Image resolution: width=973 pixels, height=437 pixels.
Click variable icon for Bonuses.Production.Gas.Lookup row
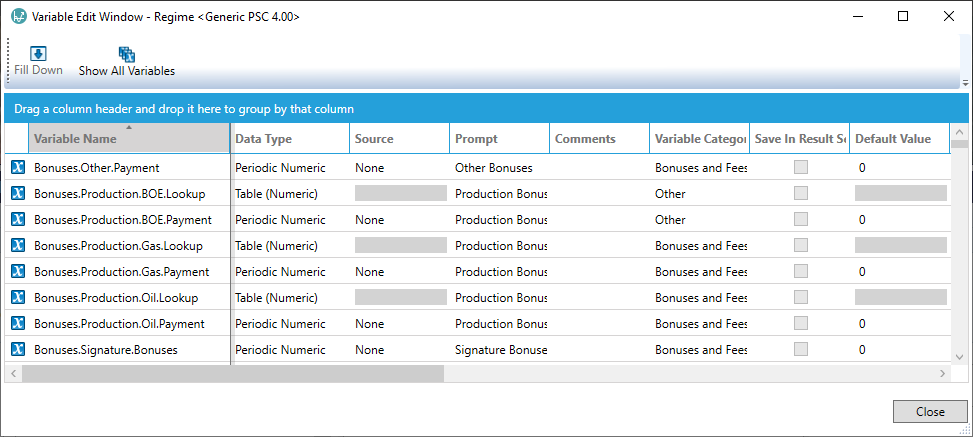(18, 246)
